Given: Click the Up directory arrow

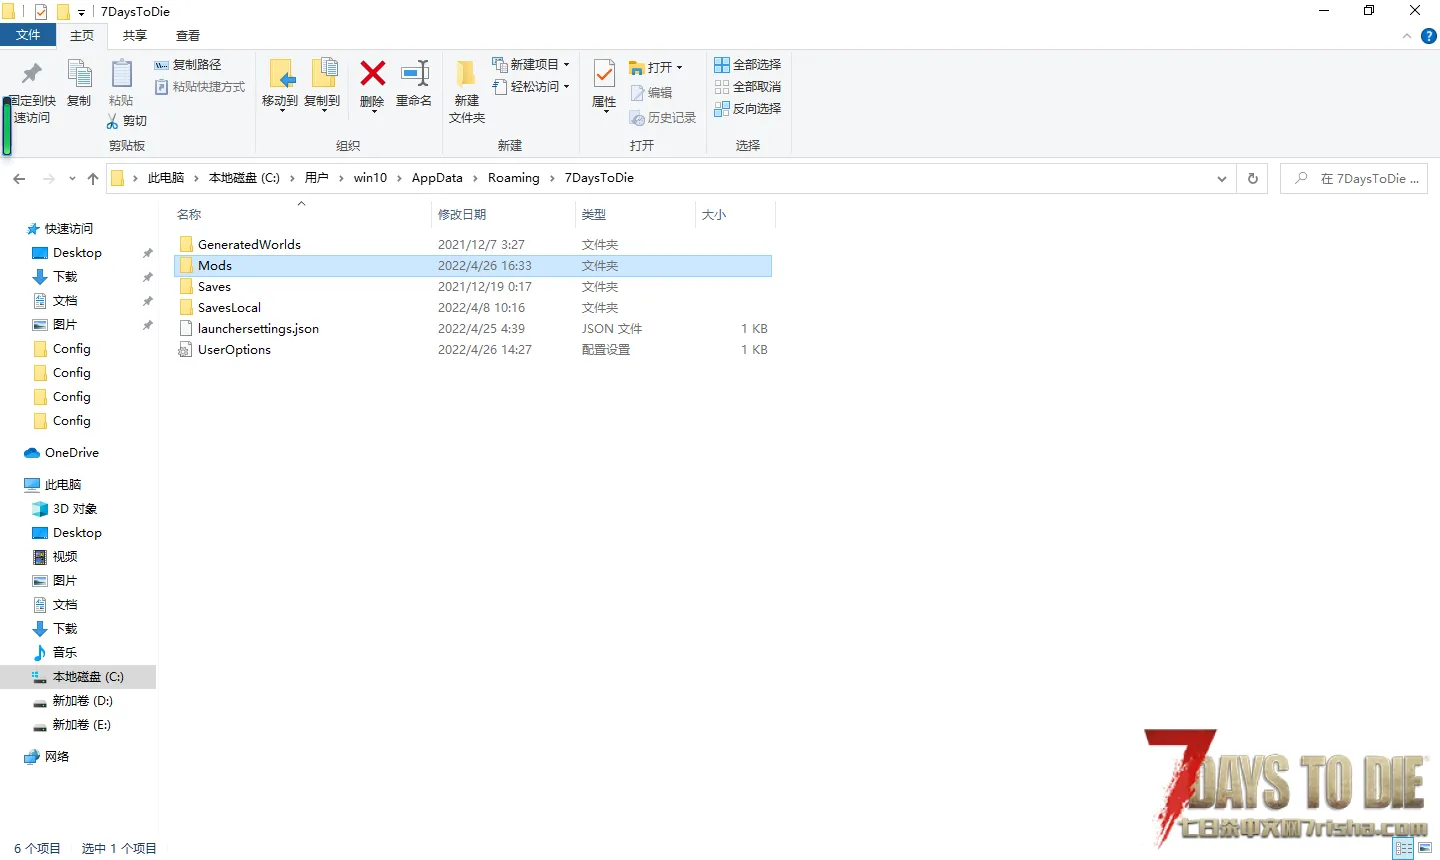Looking at the screenshot, I should point(93,179).
